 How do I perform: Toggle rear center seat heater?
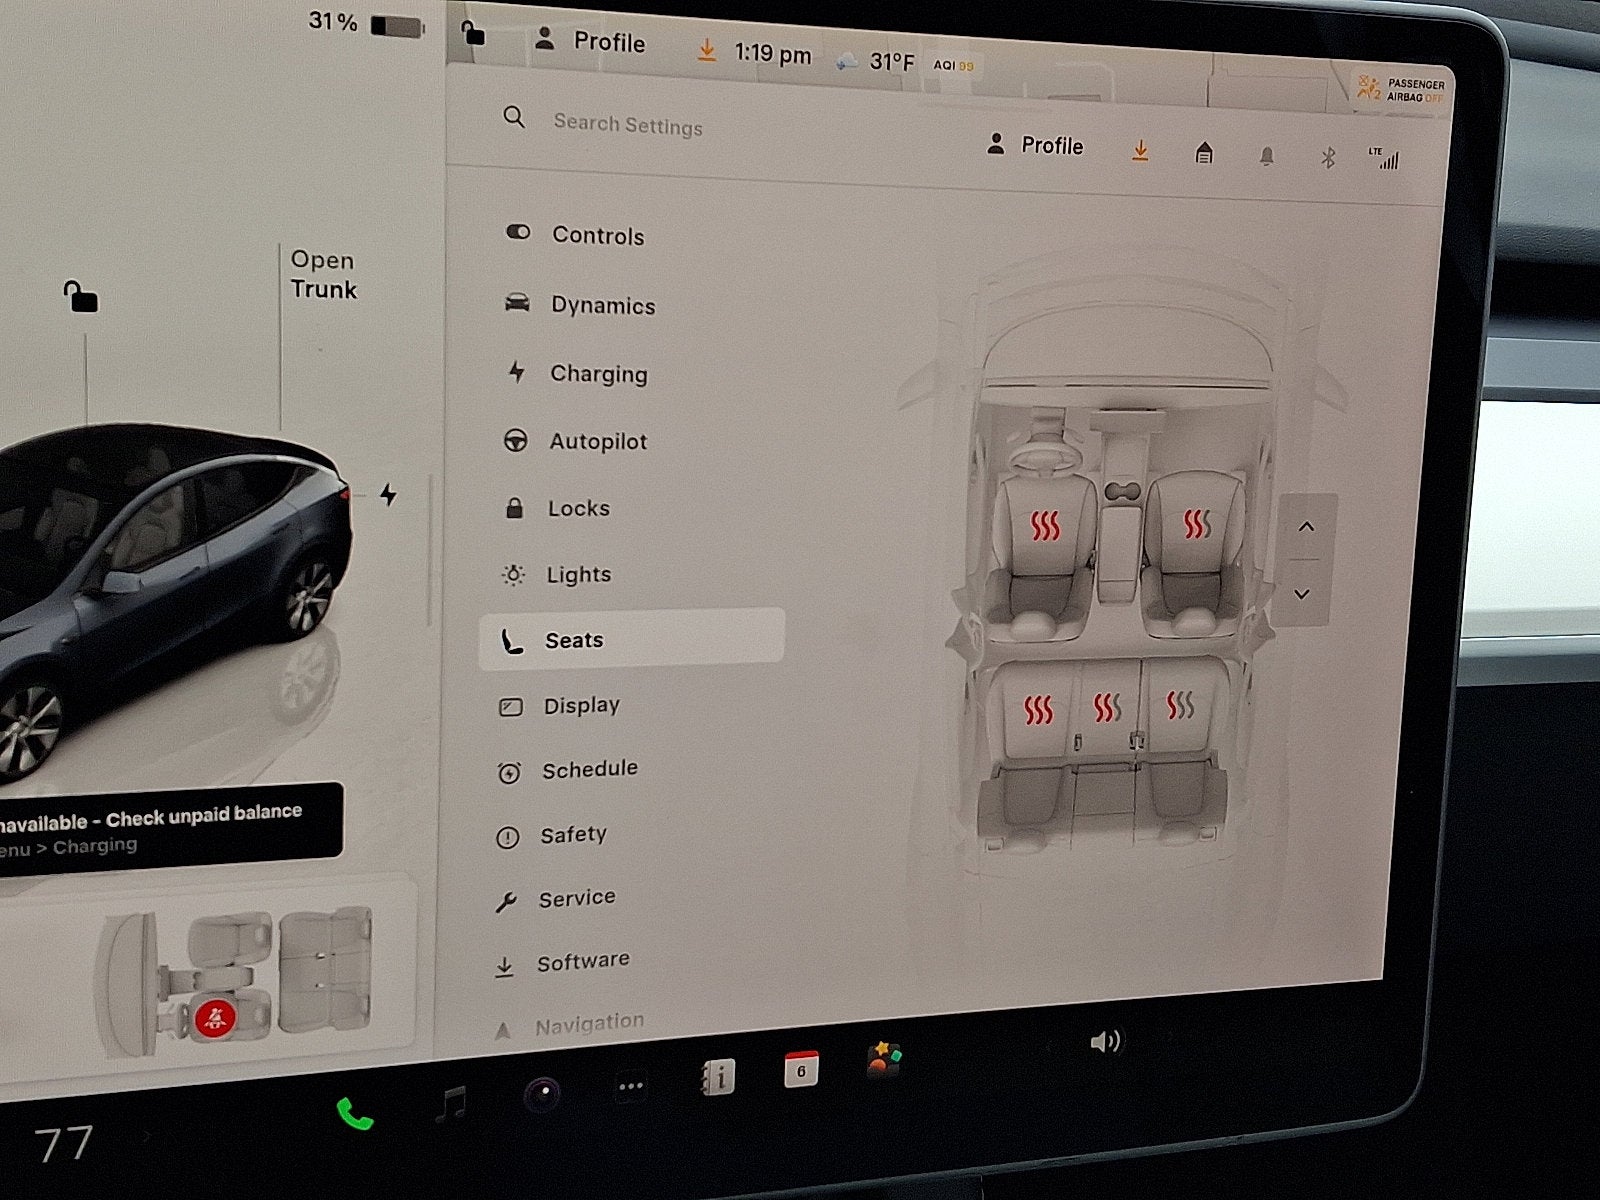[x=1106, y=708]
